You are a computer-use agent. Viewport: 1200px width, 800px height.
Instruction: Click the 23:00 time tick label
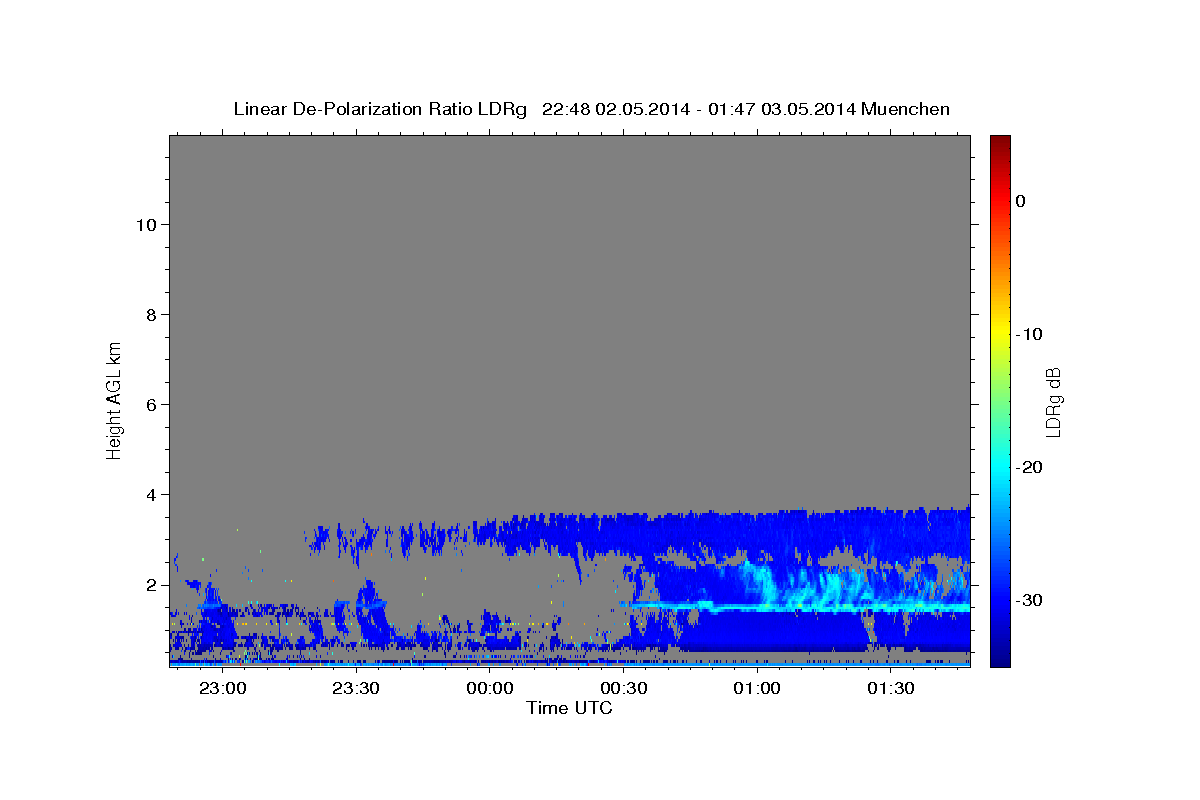[x=222, y=688]
